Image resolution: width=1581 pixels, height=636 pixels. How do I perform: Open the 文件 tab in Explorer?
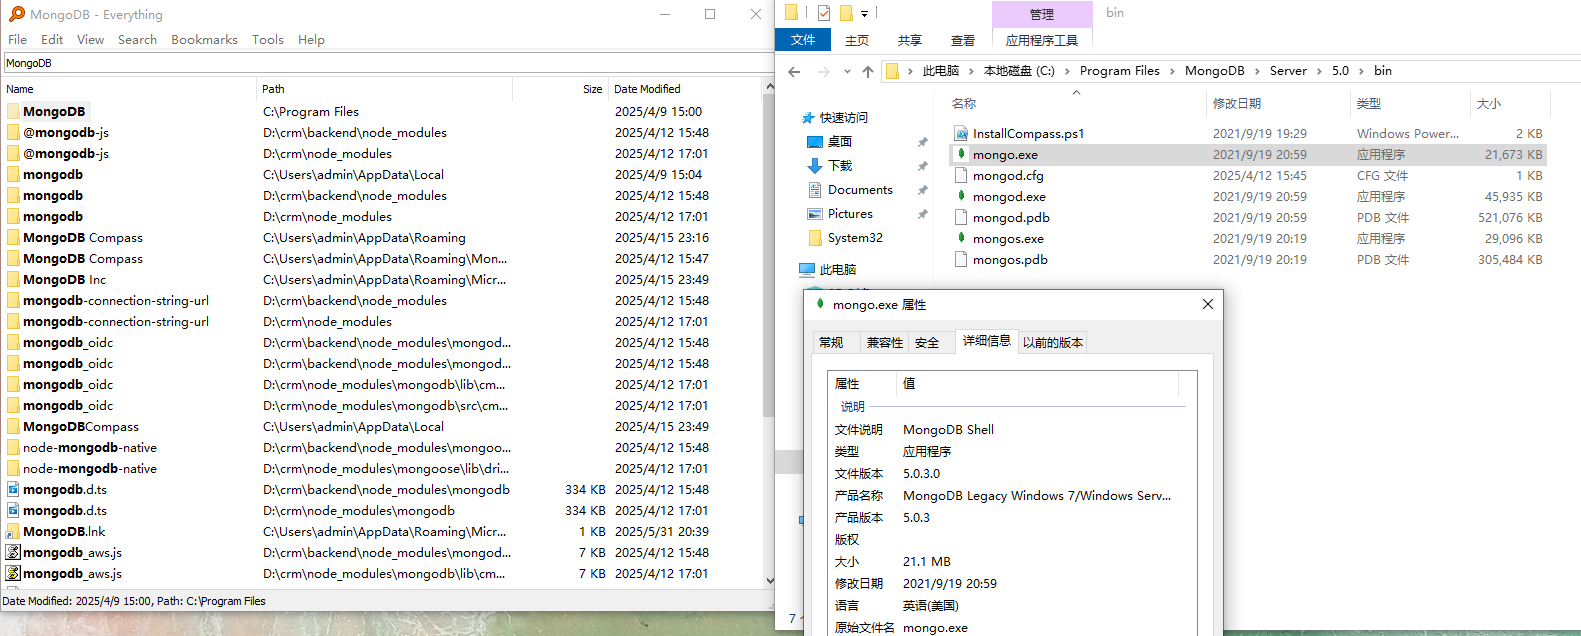point(803,40)
